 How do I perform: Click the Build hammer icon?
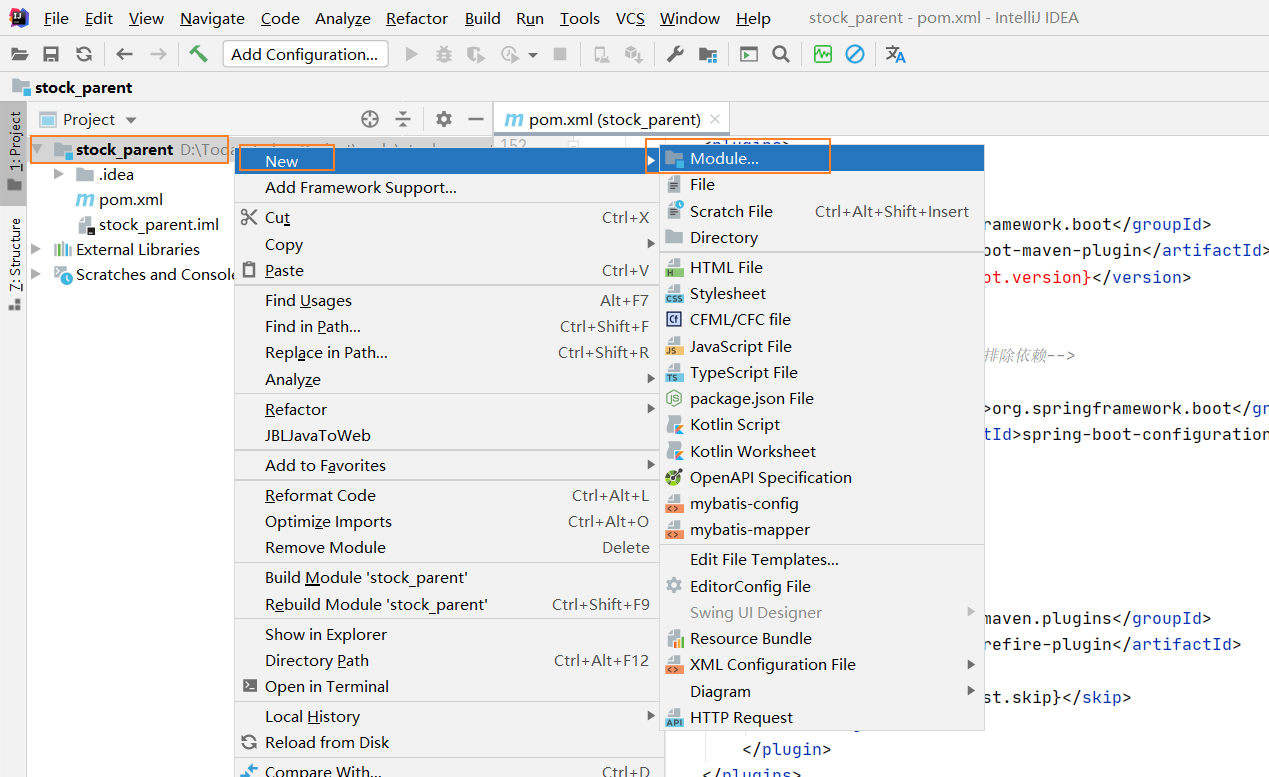198,54
